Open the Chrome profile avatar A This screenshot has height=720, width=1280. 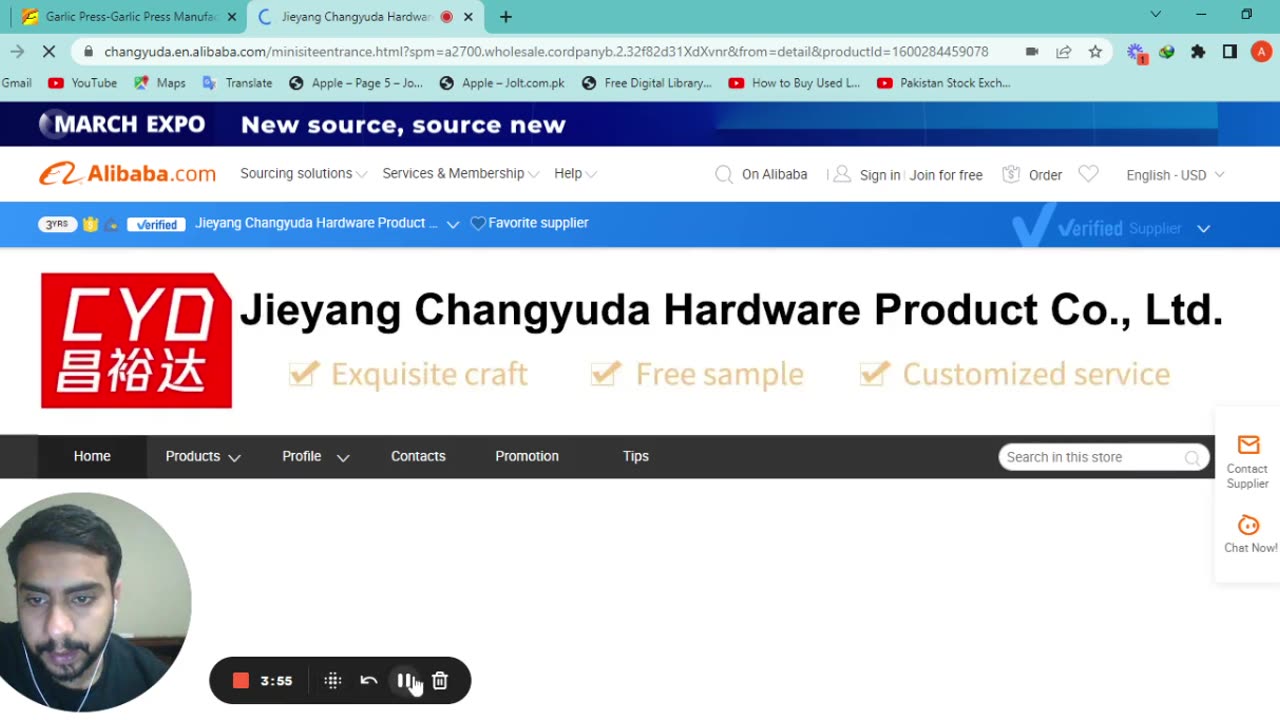coord(1261,51)
